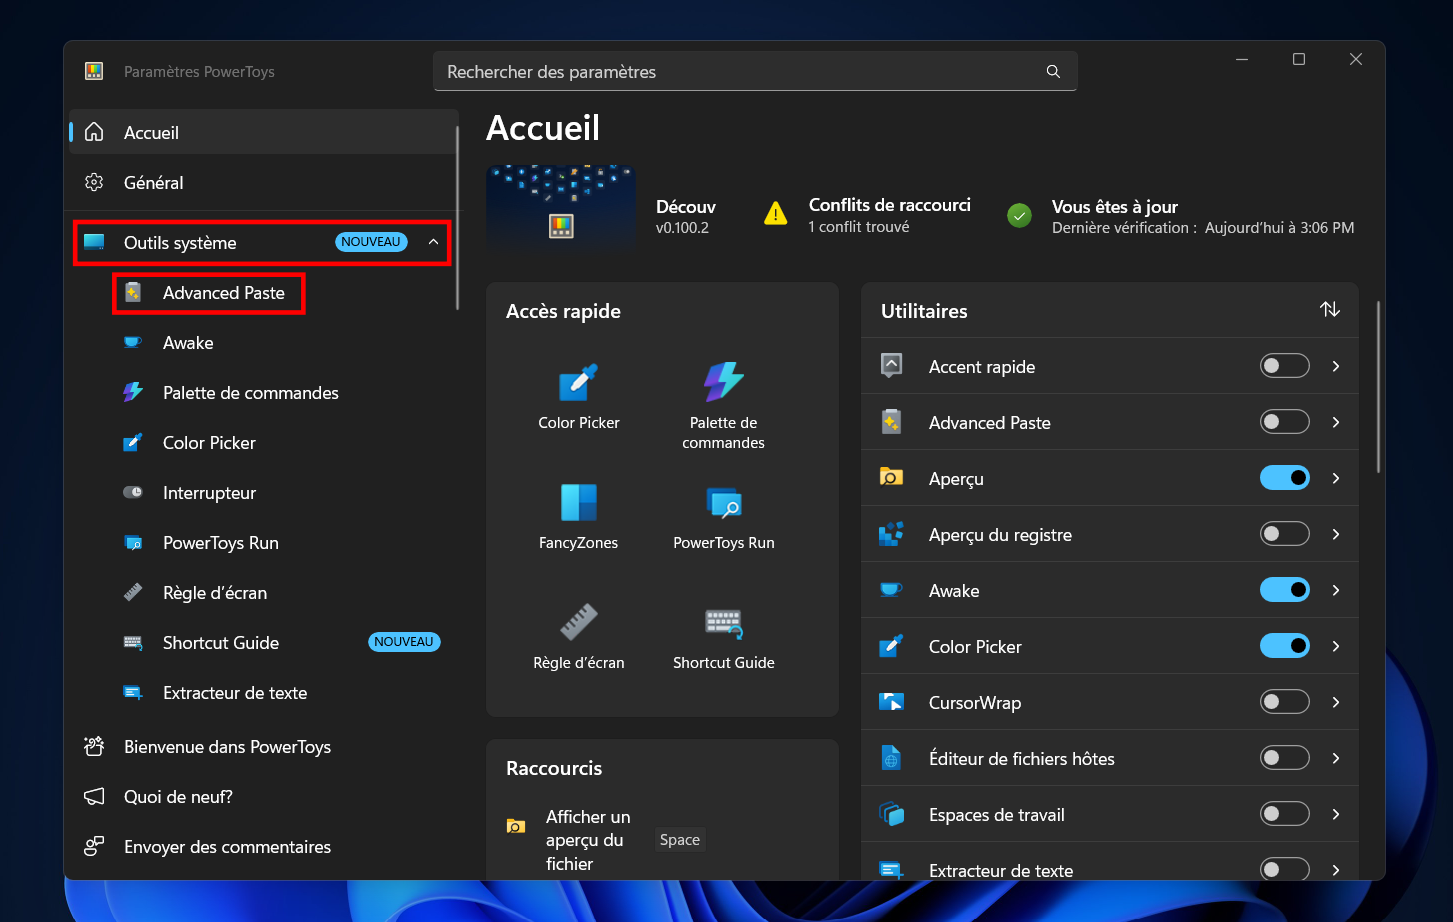Collapse the Outils système group

pyautogui.click(x=433, y=242)
